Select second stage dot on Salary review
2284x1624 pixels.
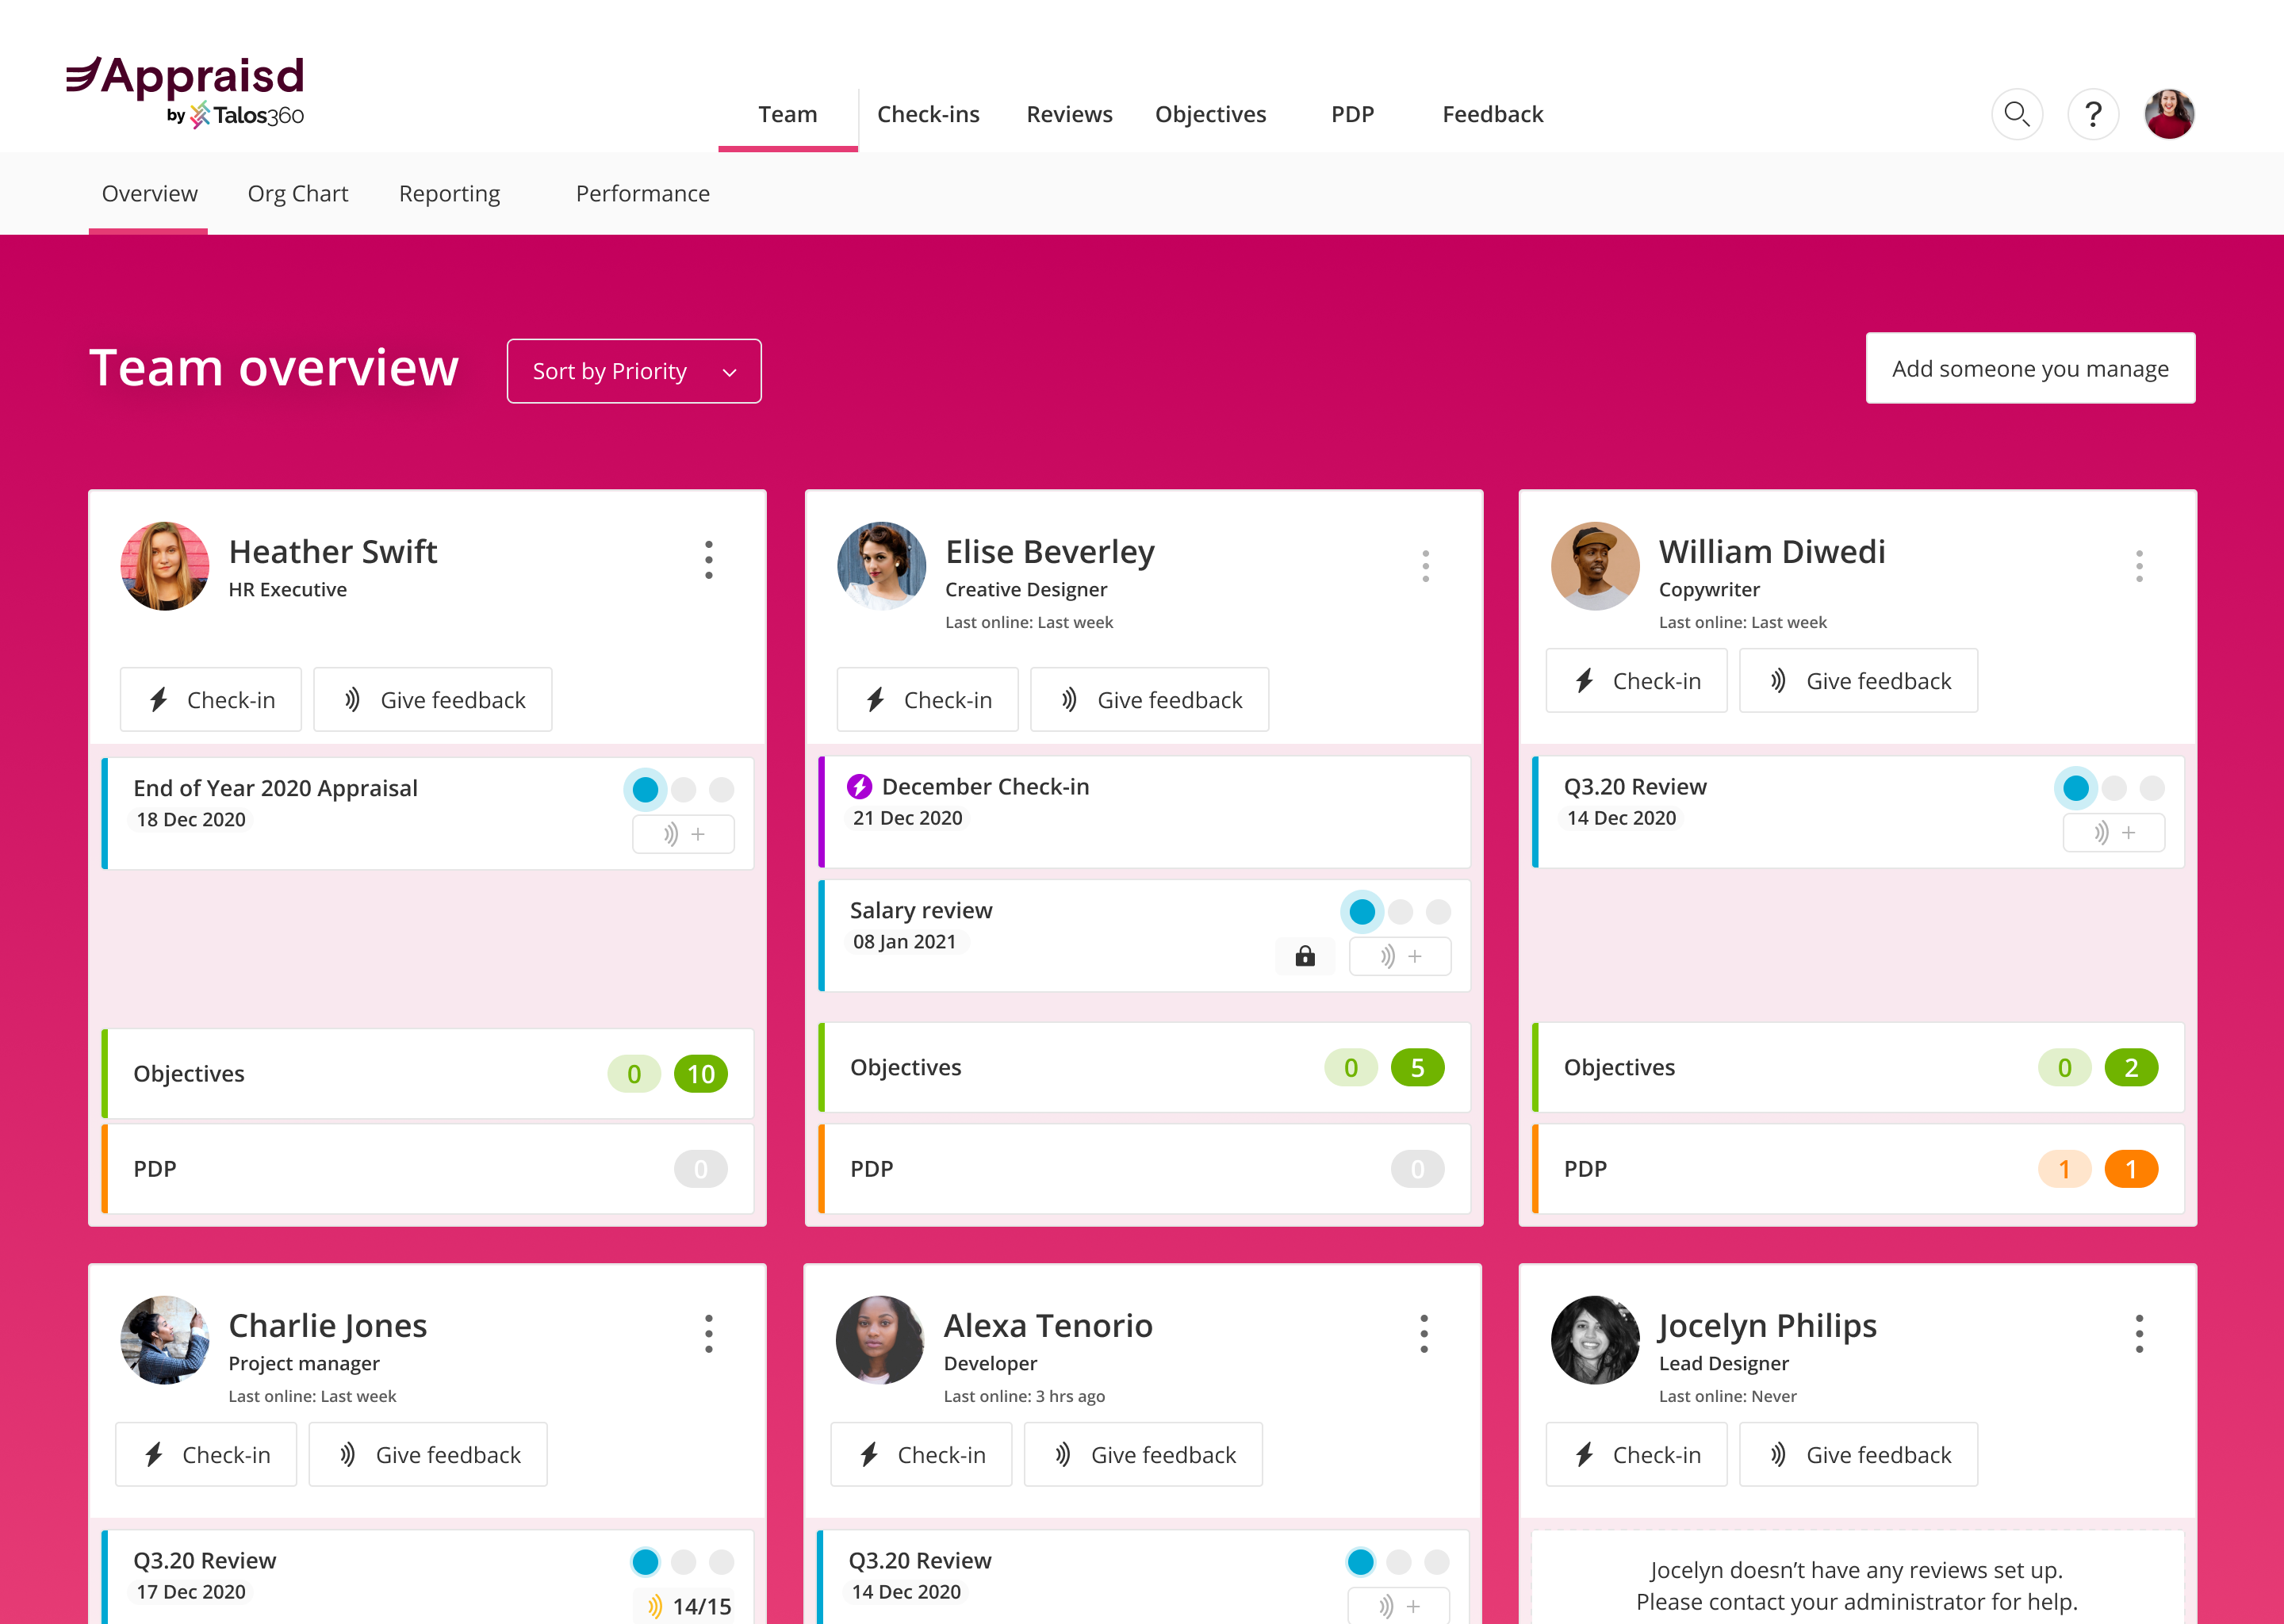point(1400,912)
